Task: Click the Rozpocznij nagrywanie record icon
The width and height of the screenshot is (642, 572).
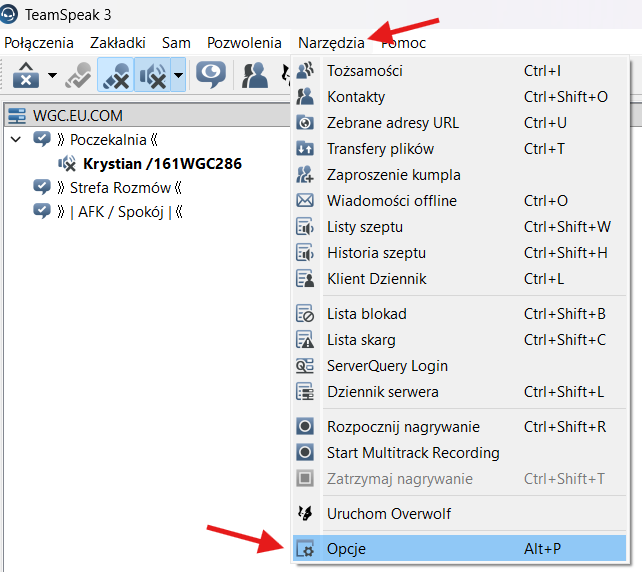Action: [x=306, y=427]
